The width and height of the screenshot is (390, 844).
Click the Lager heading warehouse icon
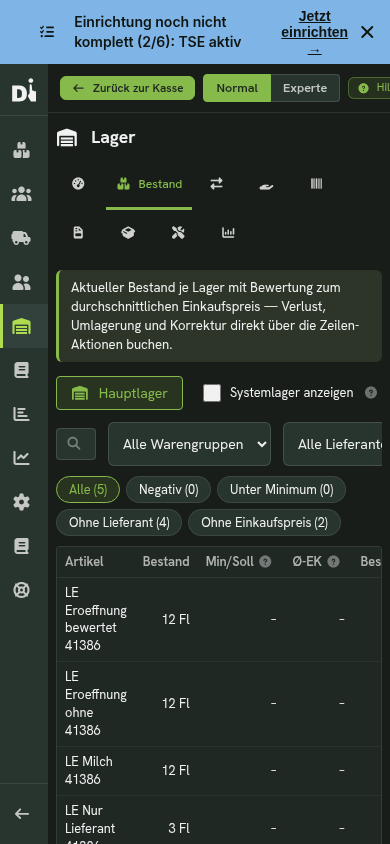67,138
